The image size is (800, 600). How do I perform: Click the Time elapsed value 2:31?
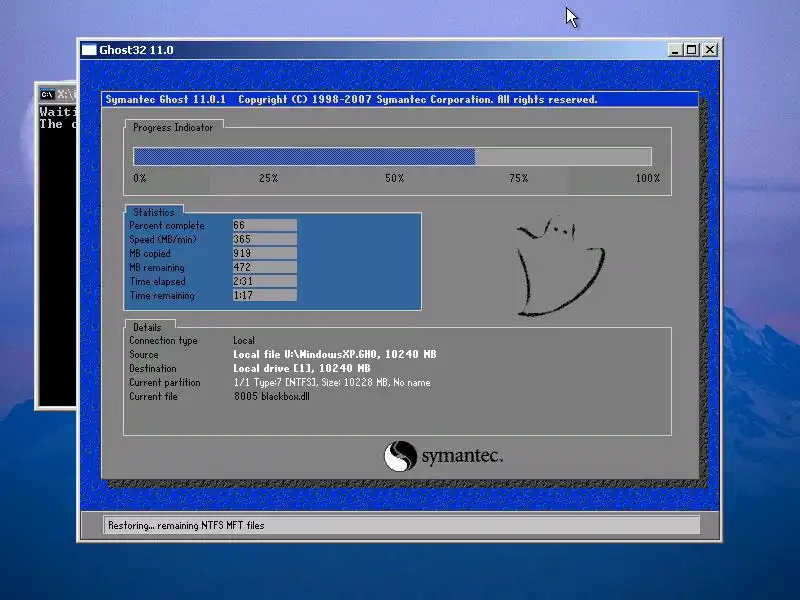[x=265, y=281]
